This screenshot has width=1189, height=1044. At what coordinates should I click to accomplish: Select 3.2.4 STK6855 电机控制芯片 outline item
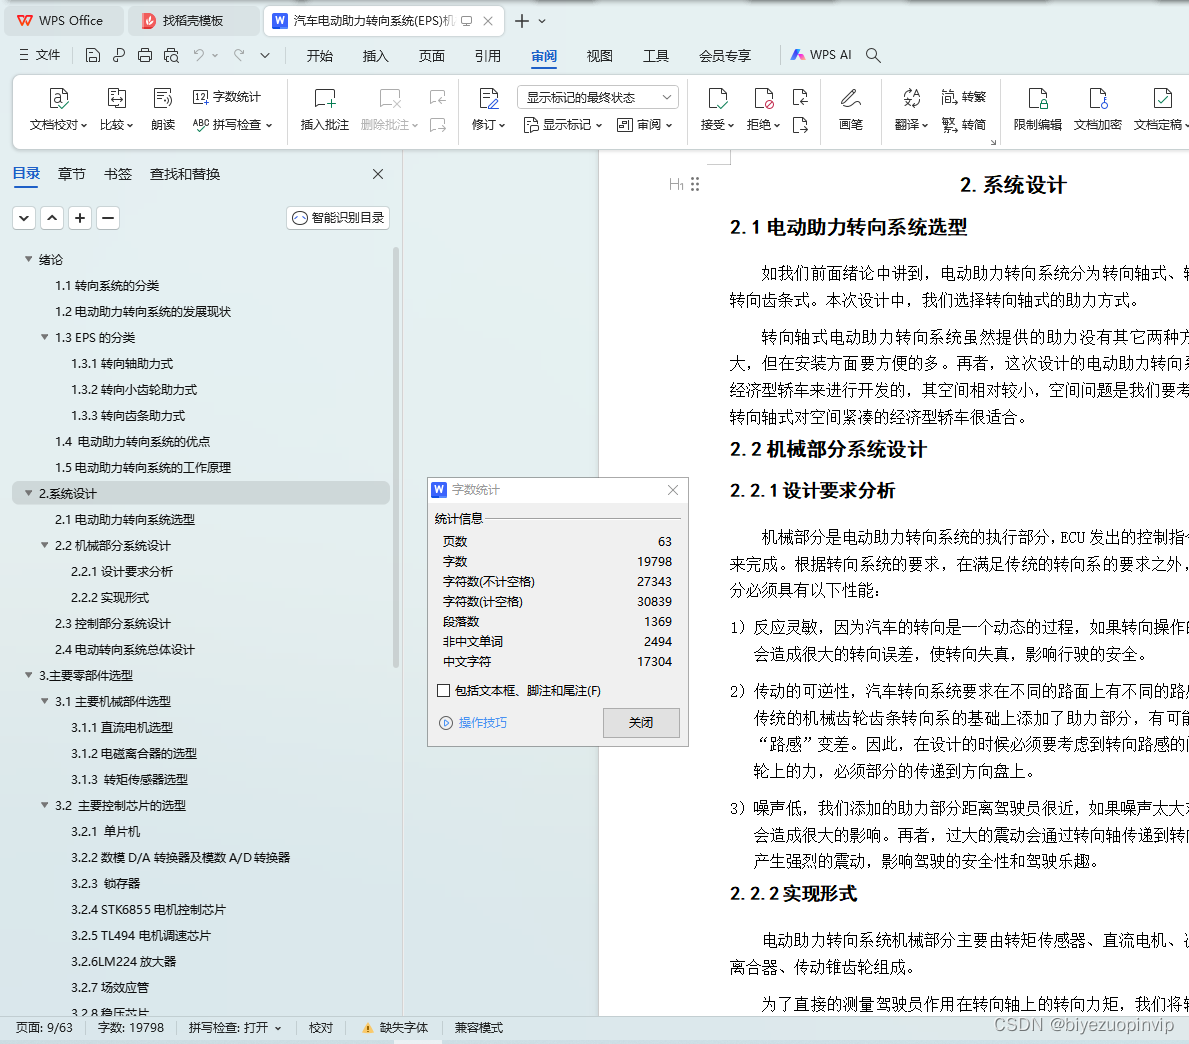148,909
